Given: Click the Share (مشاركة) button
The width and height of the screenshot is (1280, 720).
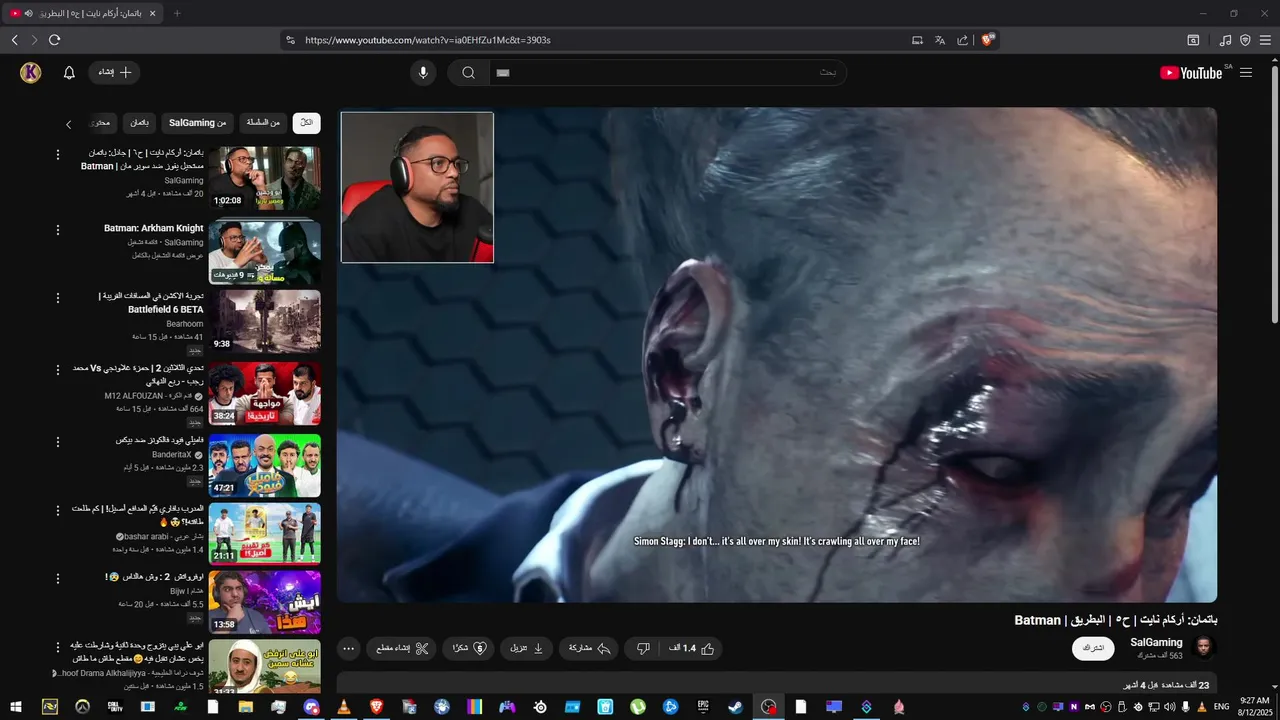Looking at the screenshot, I should 589,649.
